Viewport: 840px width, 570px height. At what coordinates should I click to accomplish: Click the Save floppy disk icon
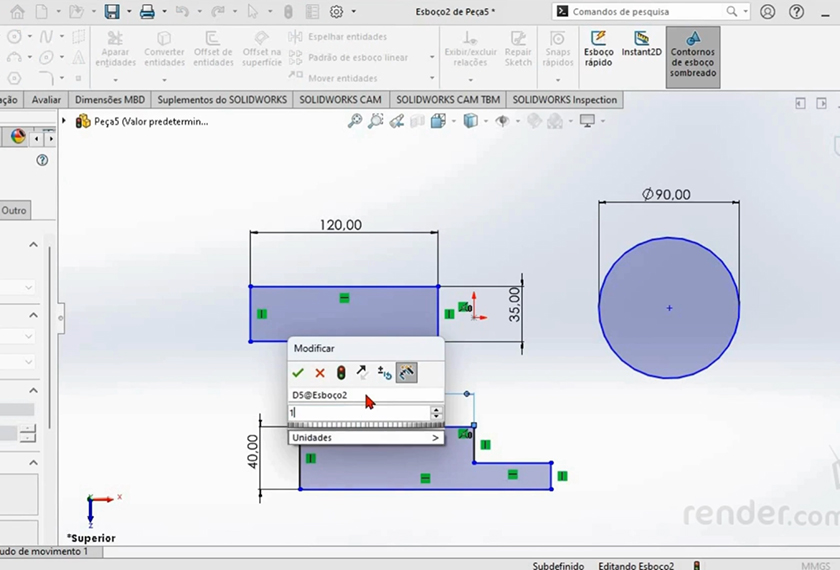112,12
